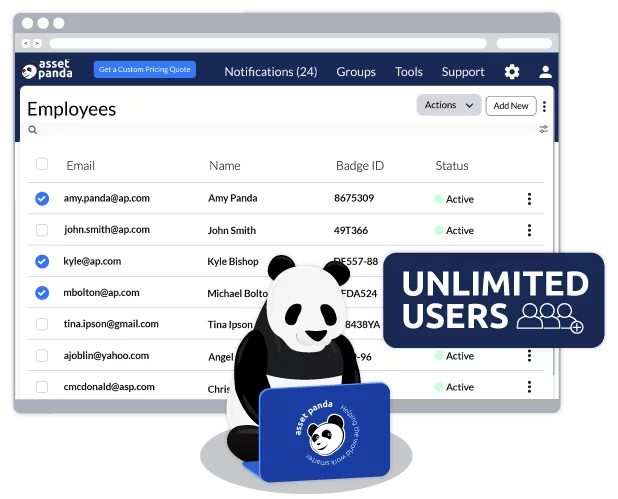
Task: Click the Add New button
Action: (x=511, y=106)
